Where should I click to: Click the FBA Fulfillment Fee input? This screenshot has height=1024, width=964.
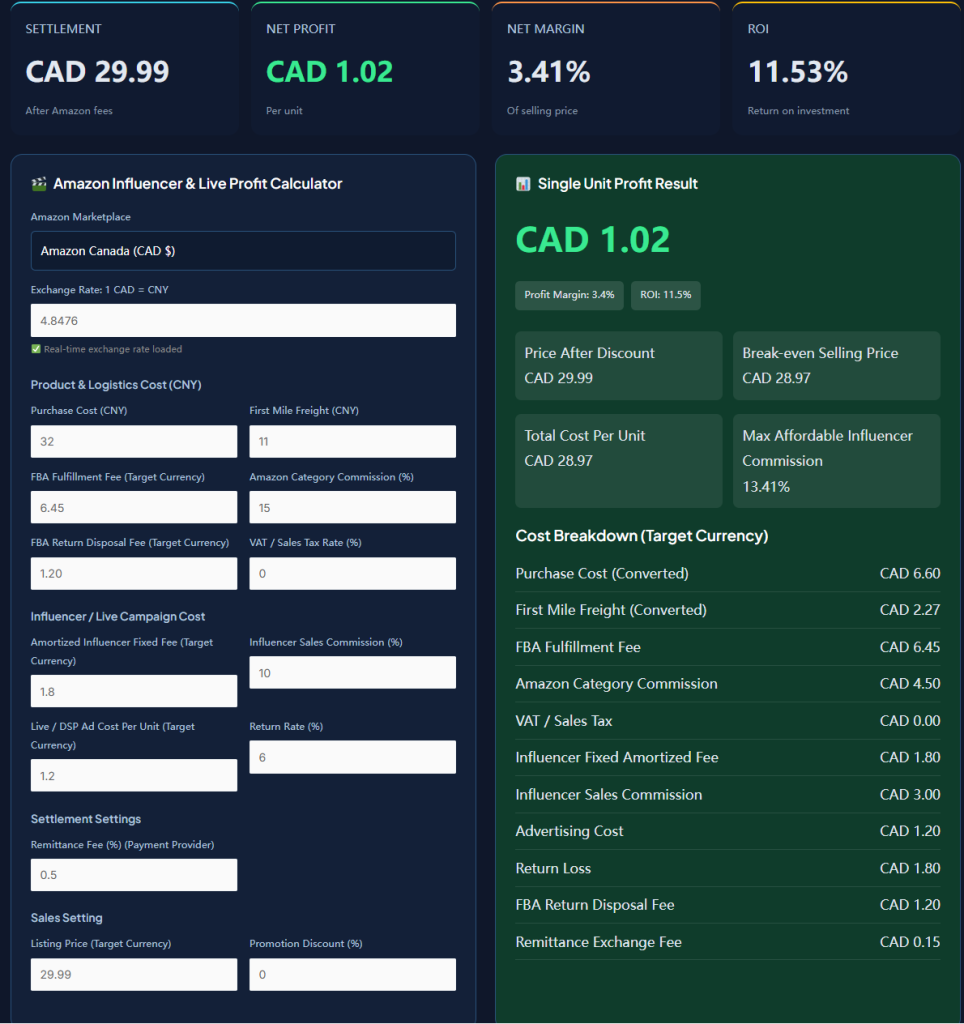coord(134,507)
